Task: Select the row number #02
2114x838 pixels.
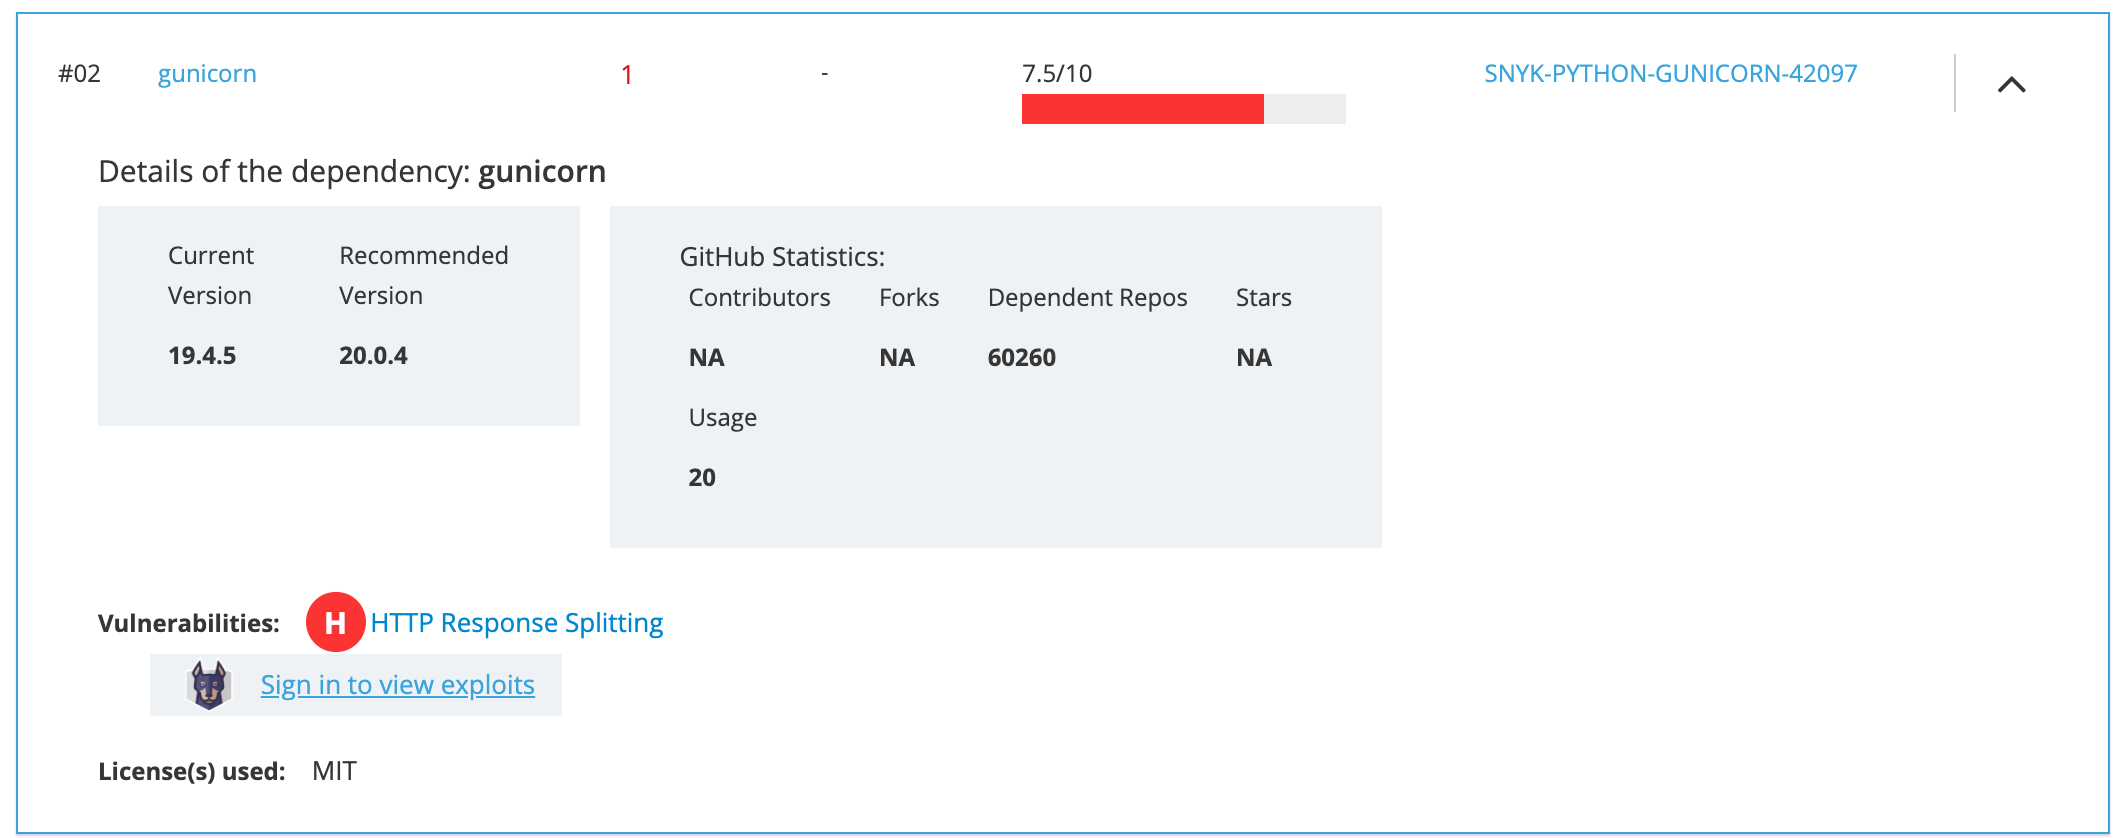Action: click(x=79, y=73)
